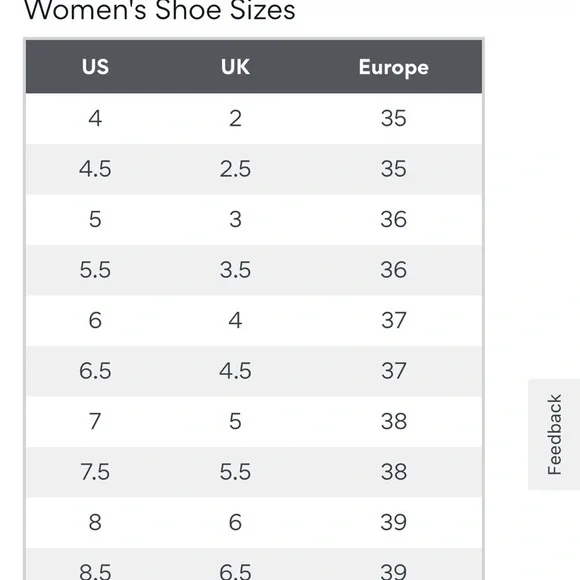Screen dimensions: 580x580
Task: Open the Feedback side tab
Action: (554, 434)
